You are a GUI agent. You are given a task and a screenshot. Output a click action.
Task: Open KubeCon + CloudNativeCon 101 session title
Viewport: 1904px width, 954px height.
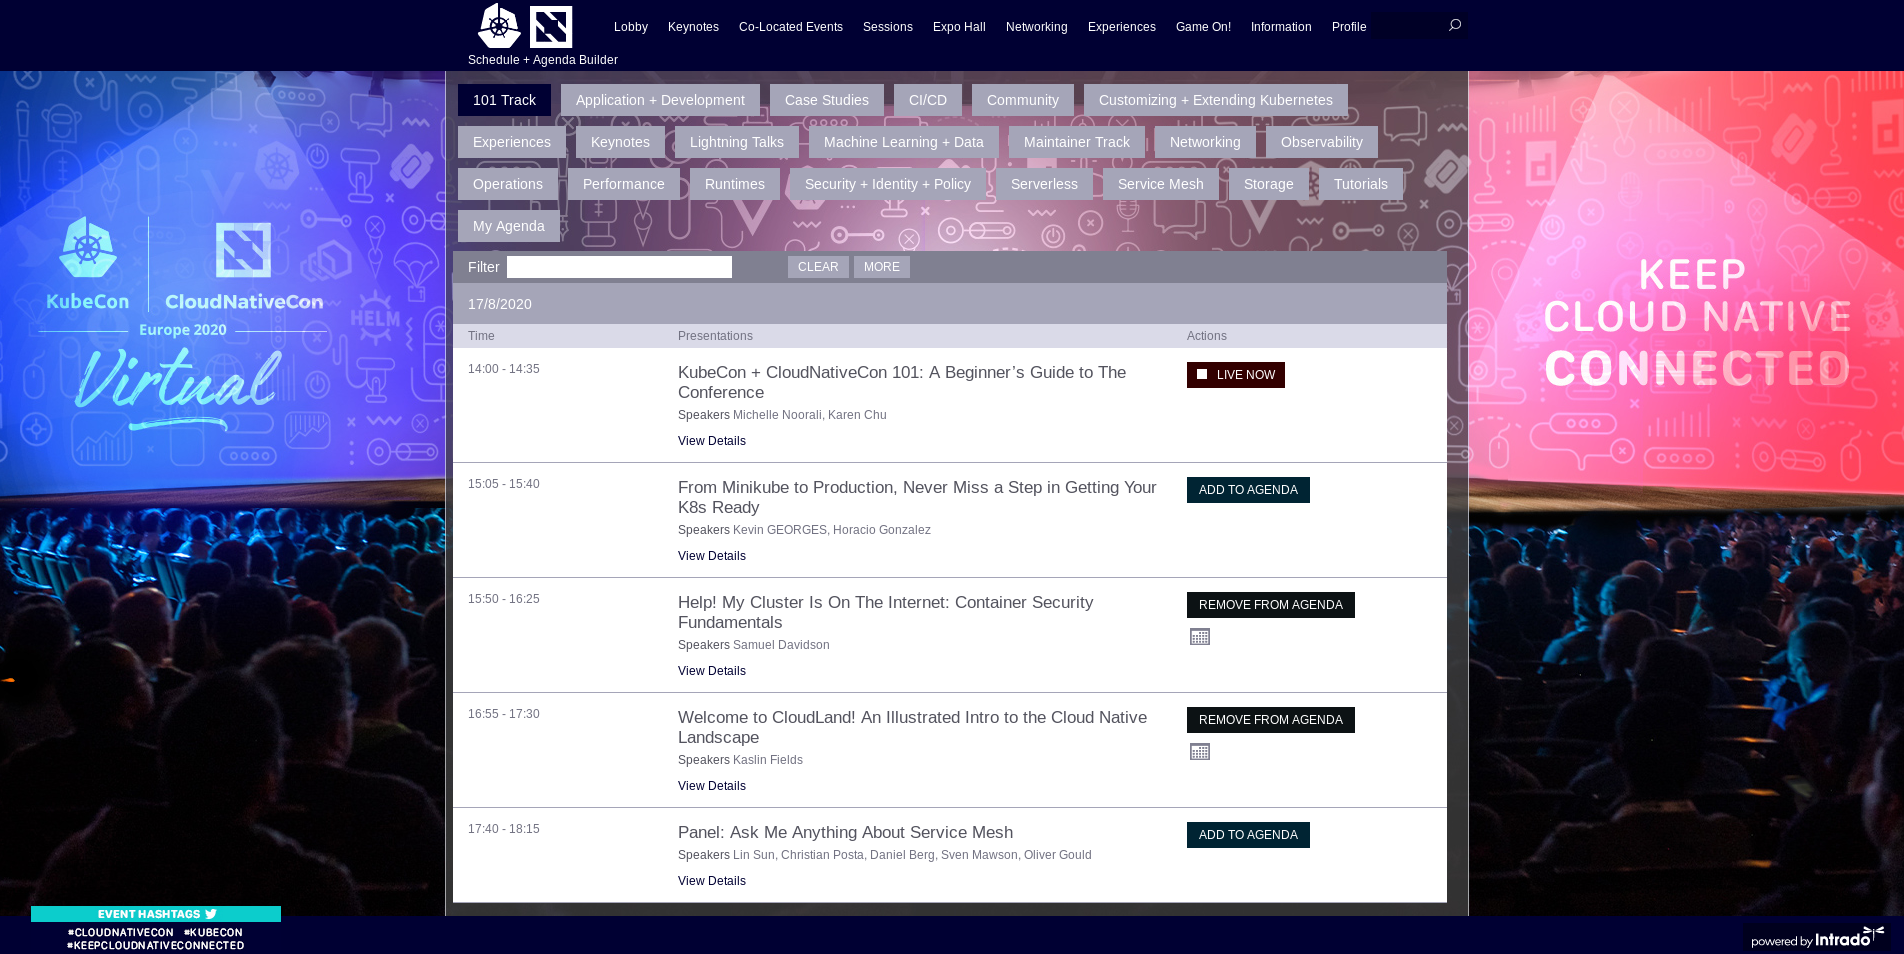pyautogui.click(x=902, y=382)
